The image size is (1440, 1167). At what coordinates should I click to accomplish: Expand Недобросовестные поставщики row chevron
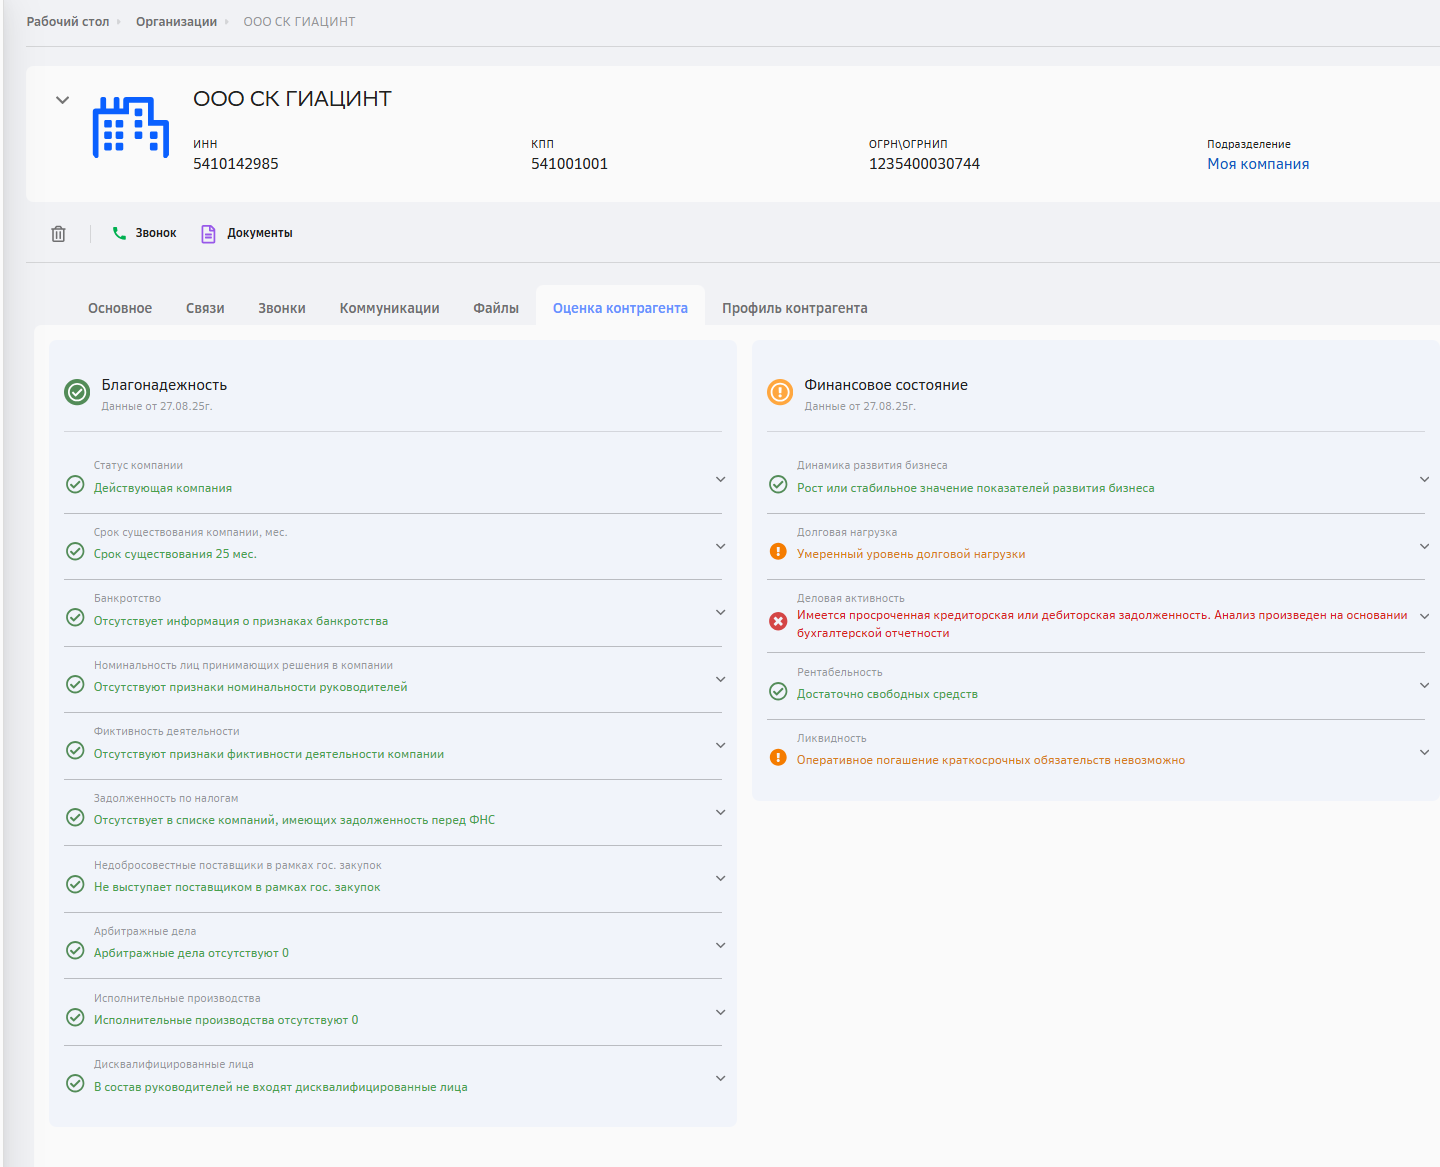point(720,878)
